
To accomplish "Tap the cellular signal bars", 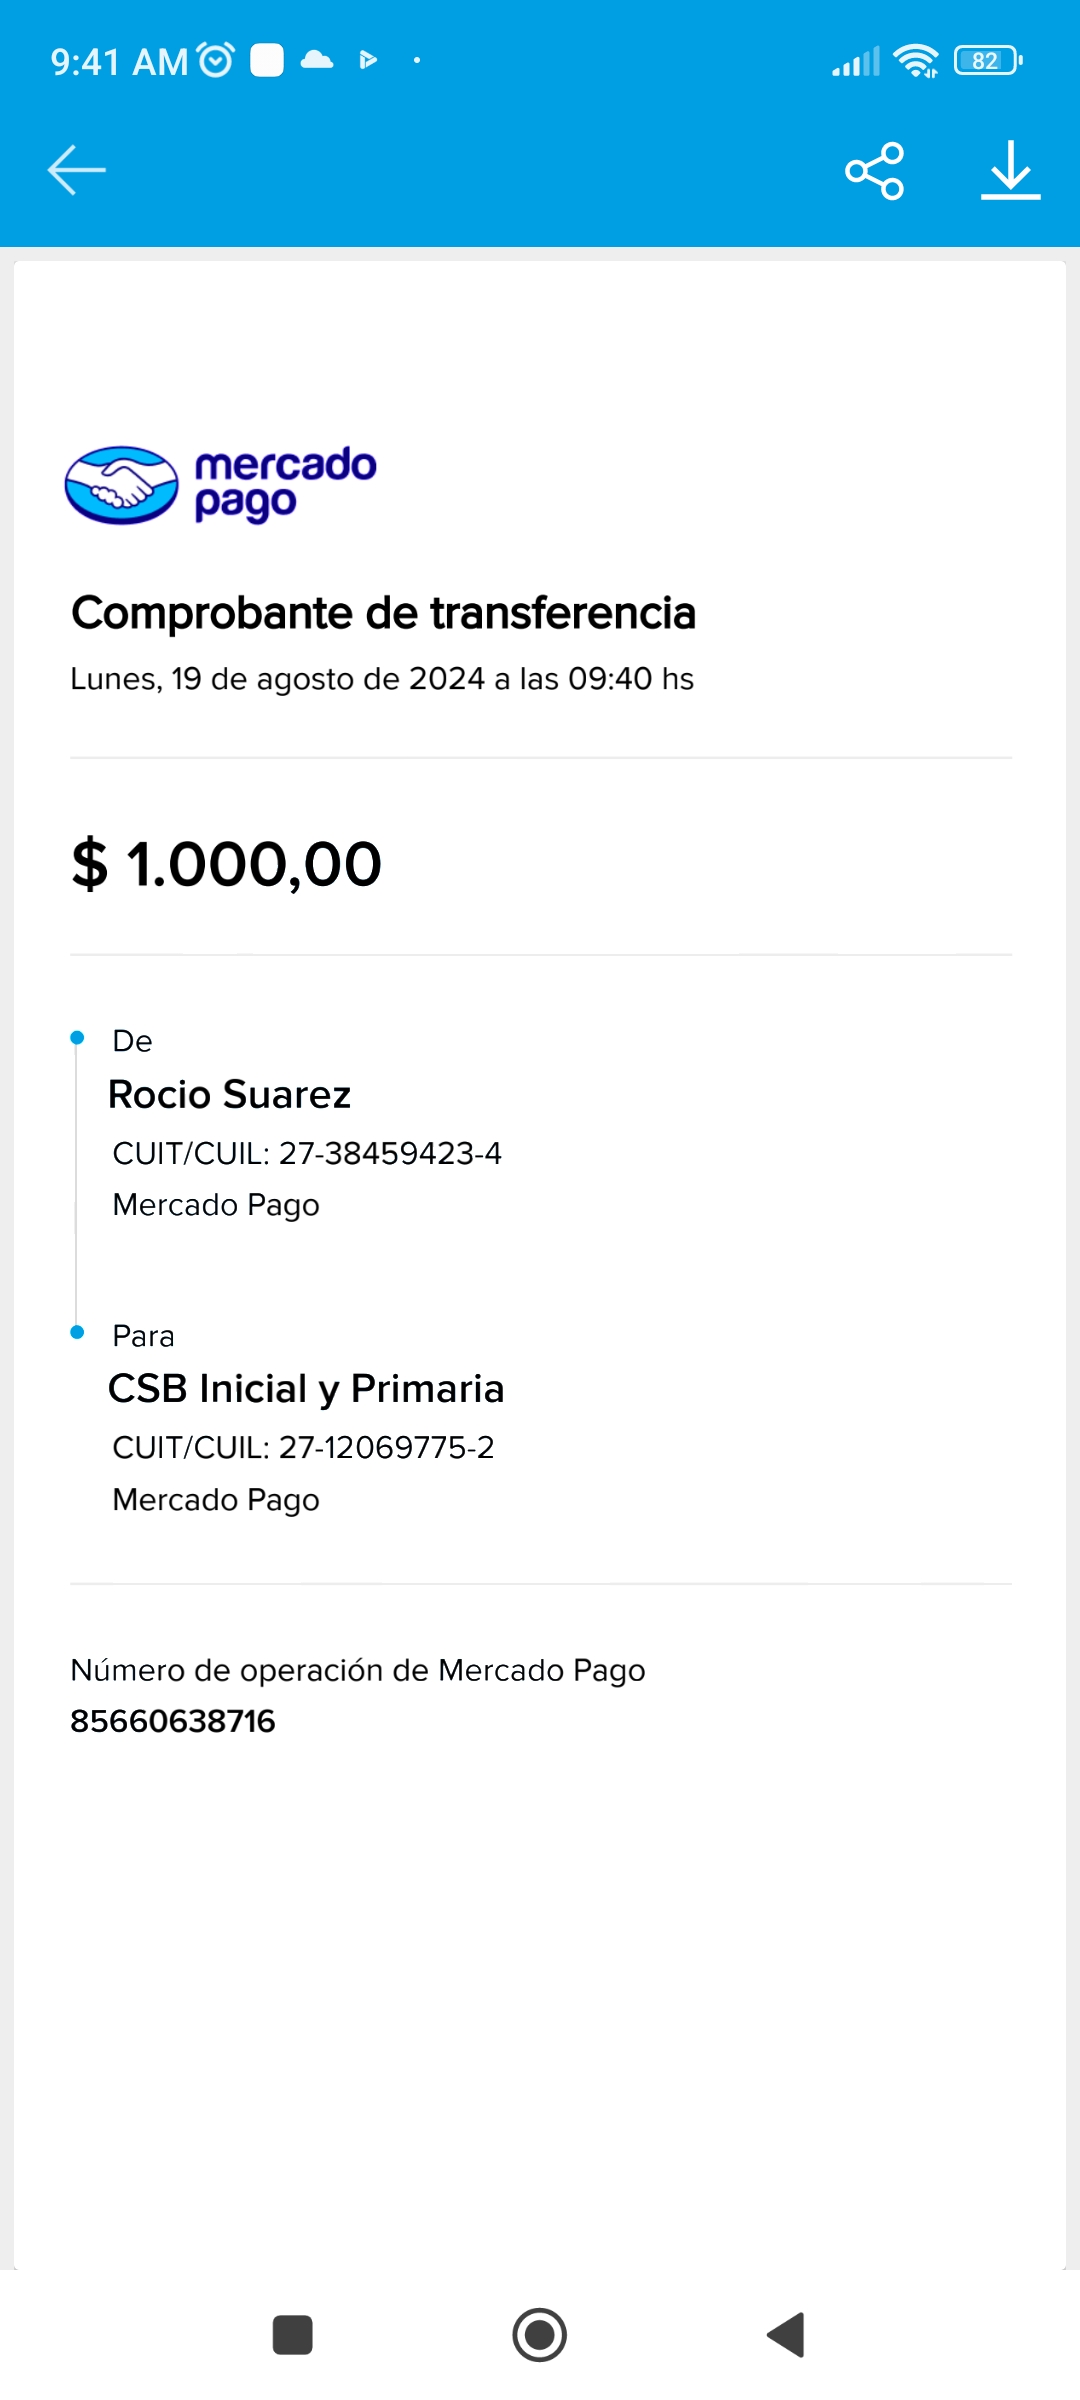I will point(856,62).
